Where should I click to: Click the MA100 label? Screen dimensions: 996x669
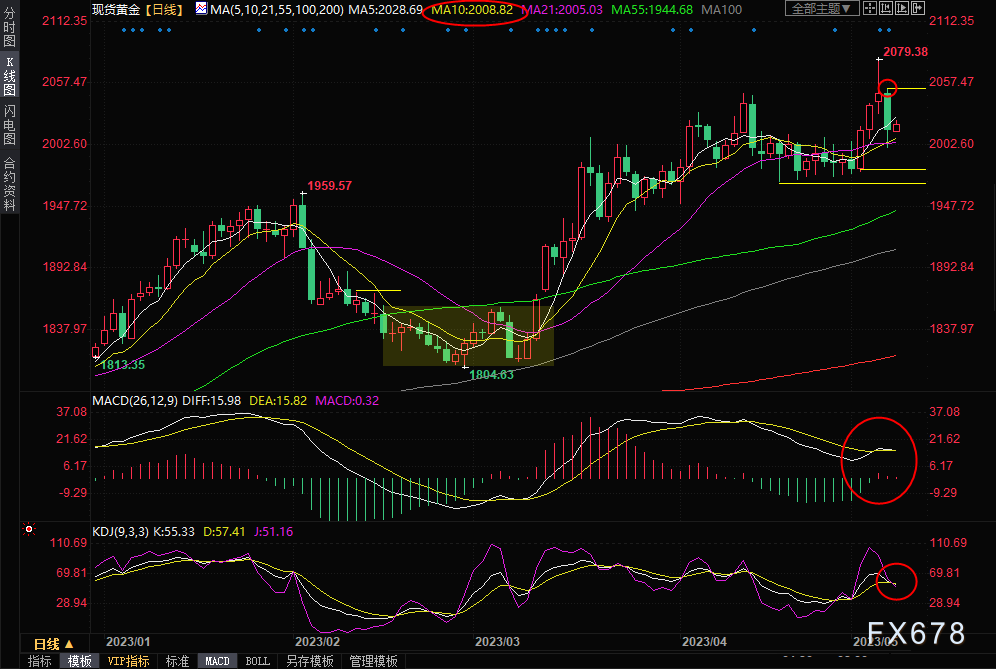[722, 10]
